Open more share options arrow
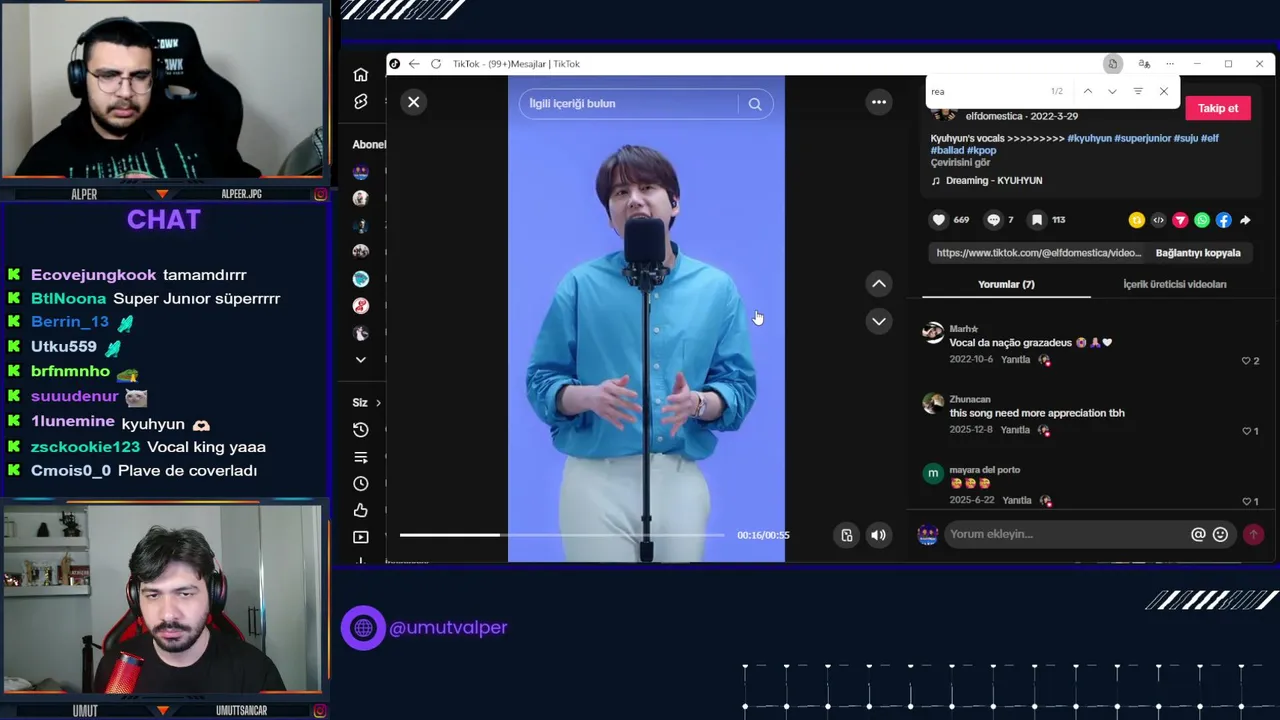Image resolution: width=1280 pixels, height=720 pixels. click(1245, 220)
